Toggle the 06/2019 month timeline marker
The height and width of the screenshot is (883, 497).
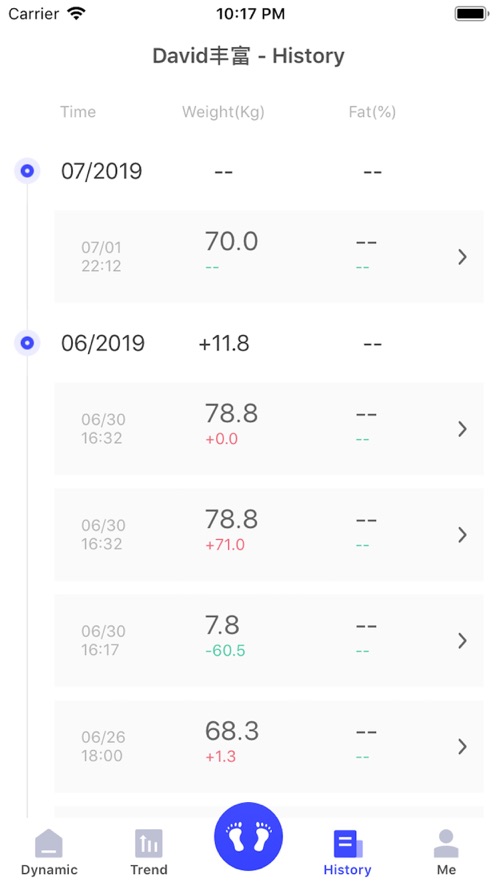[27, 342]
